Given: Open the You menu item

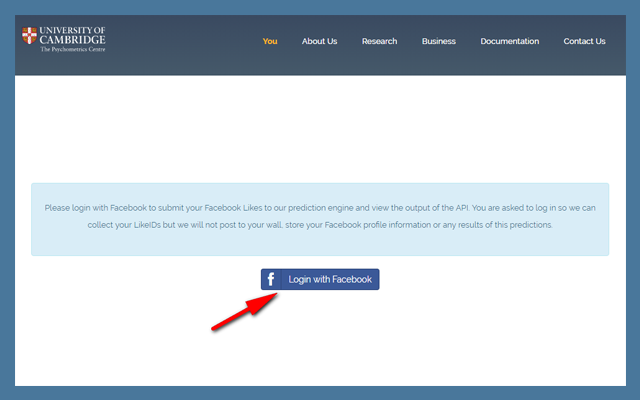Looking at the screenshot, I should coord(270,41).
